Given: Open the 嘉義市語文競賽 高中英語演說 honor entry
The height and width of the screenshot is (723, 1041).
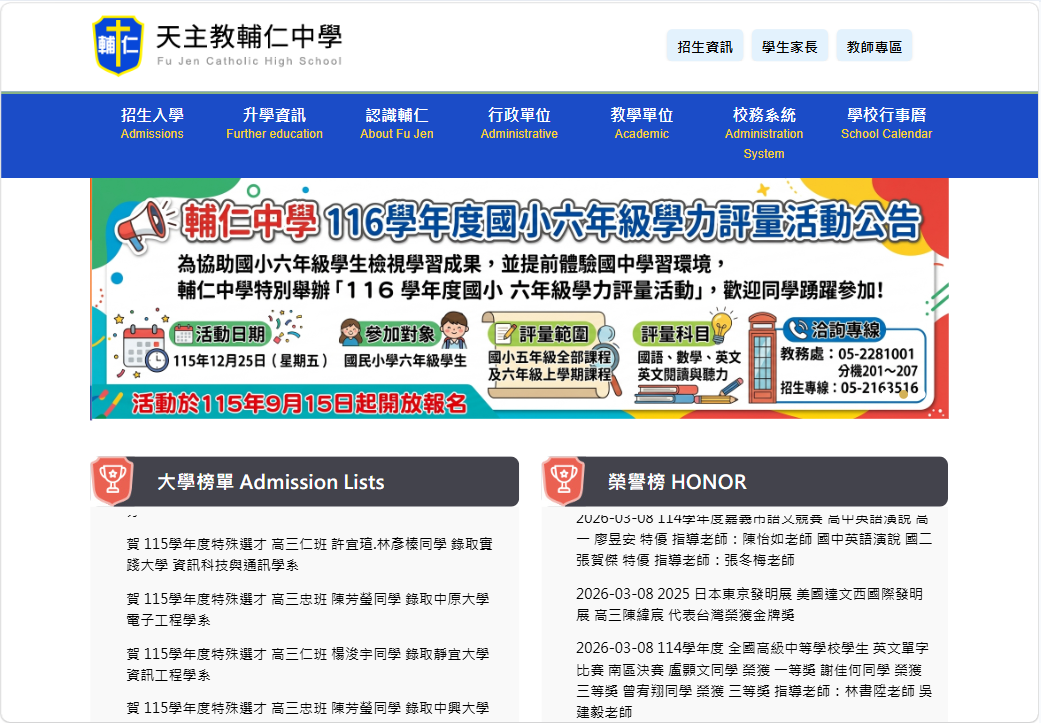Looking at the screenshot, I should (754, 539).
